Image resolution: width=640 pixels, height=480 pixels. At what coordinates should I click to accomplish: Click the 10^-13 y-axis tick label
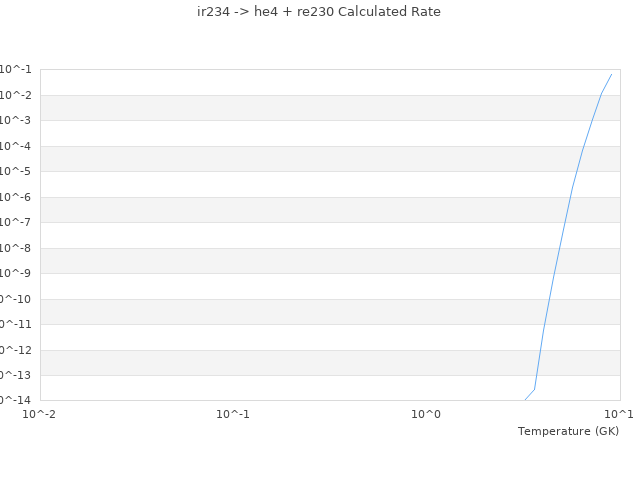16,375
